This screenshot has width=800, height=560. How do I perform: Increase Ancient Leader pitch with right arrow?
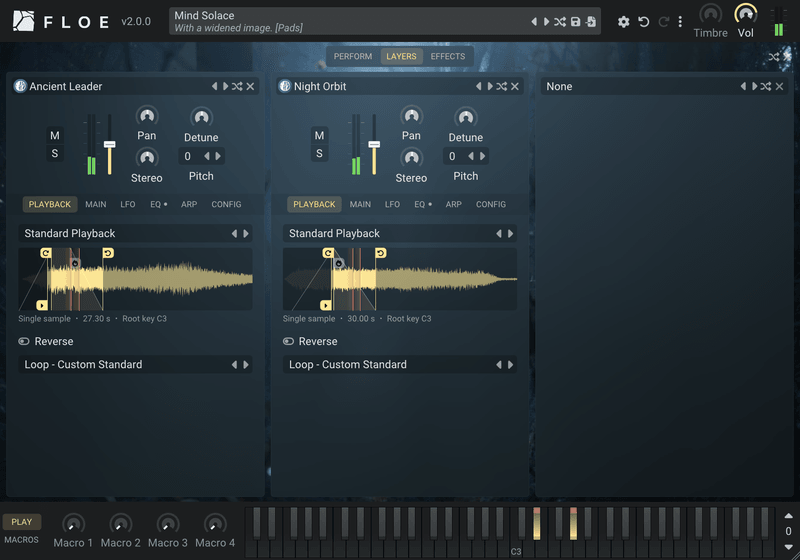pos(218,156)
